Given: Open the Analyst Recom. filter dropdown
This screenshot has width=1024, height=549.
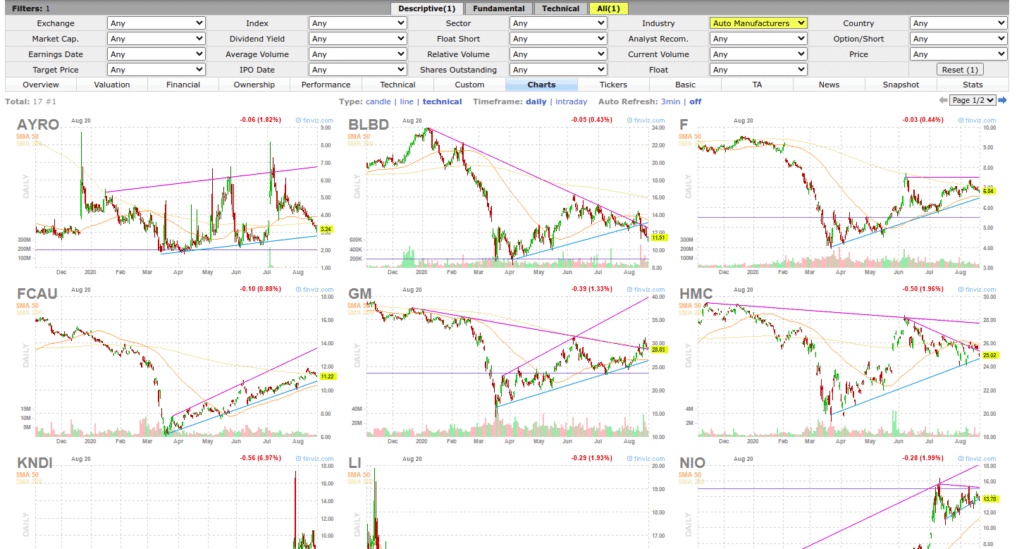Looking at the screenshot, I should click(x=758, y=39).
